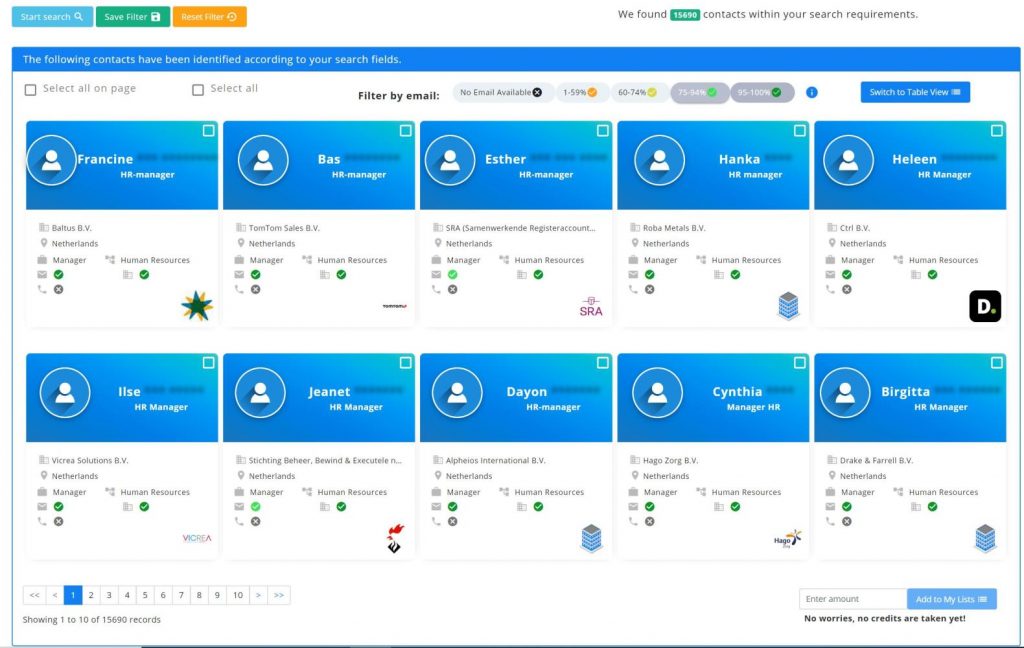Go to page 5 of results
1024x648 pixels.
tap(145, 596)
